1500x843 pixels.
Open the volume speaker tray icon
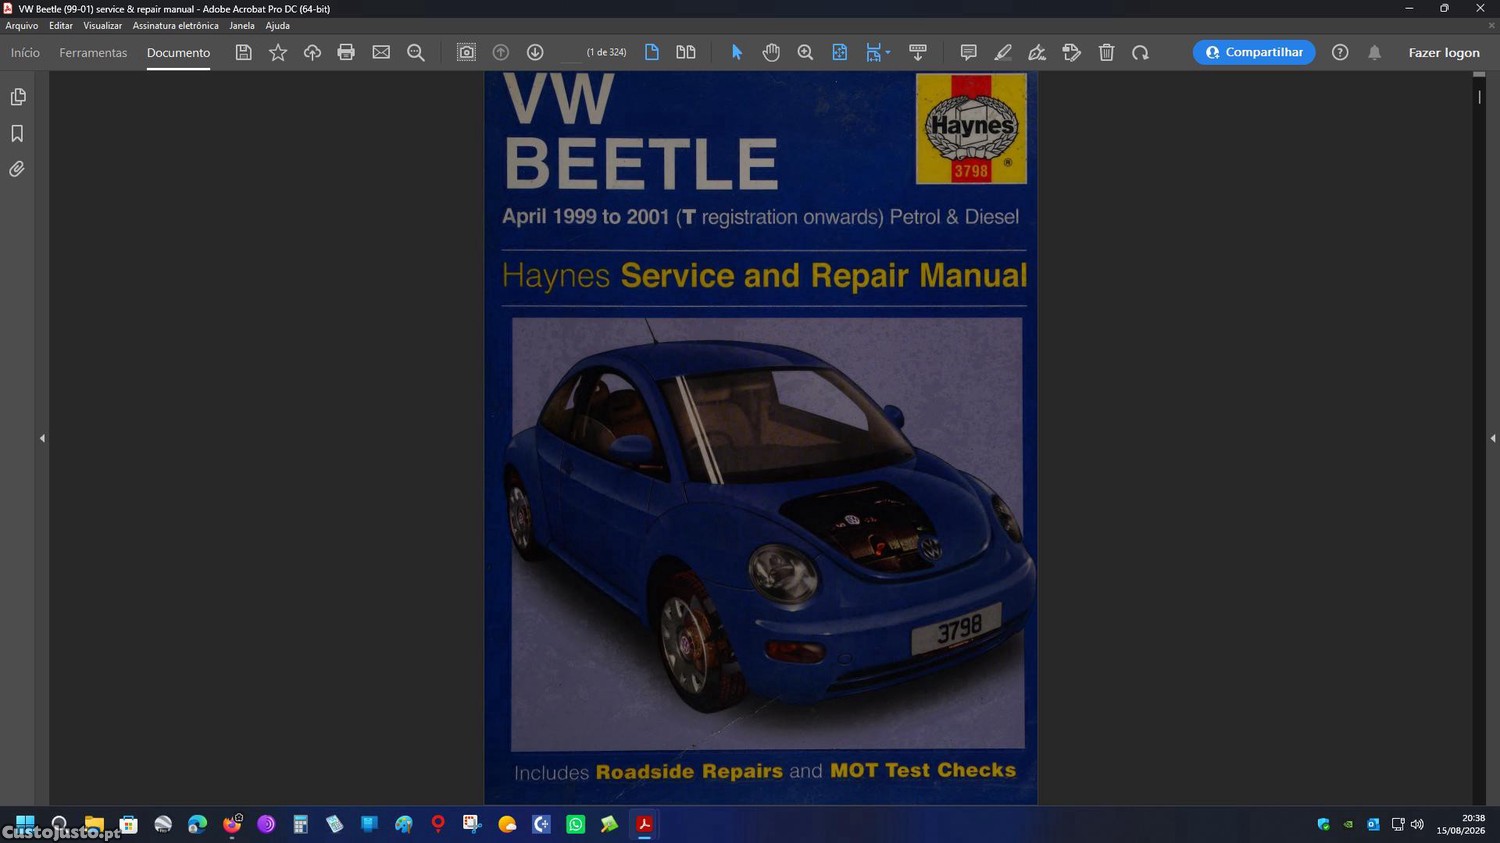pos(1417,825)
